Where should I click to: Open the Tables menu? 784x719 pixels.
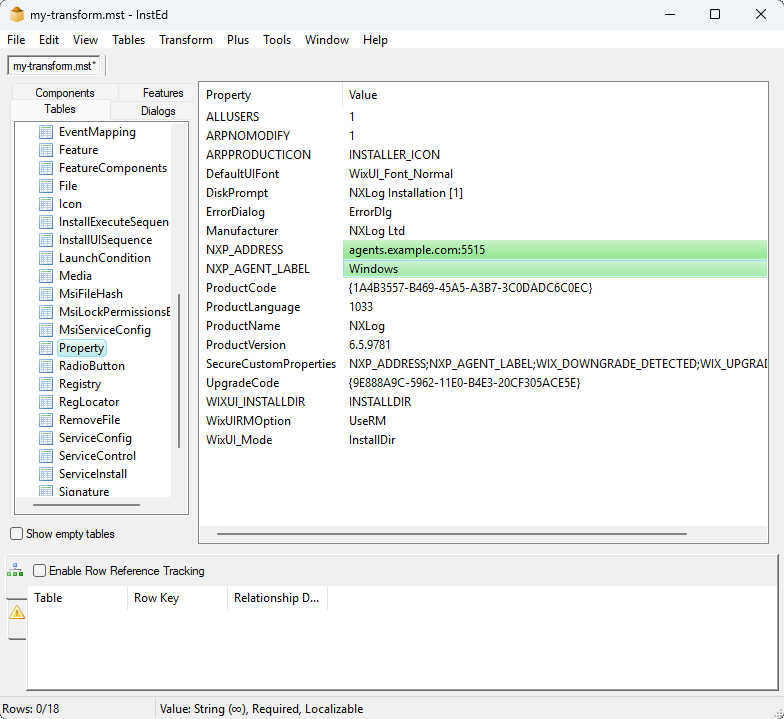[128, 40]
